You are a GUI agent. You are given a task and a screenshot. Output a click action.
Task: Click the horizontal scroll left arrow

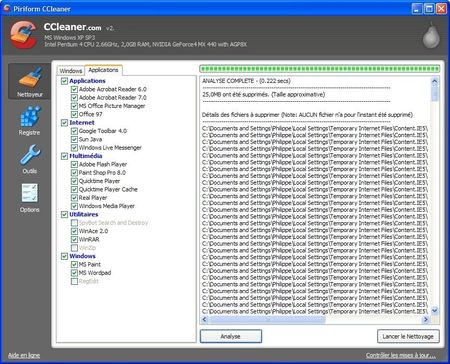tap(205, 319)
